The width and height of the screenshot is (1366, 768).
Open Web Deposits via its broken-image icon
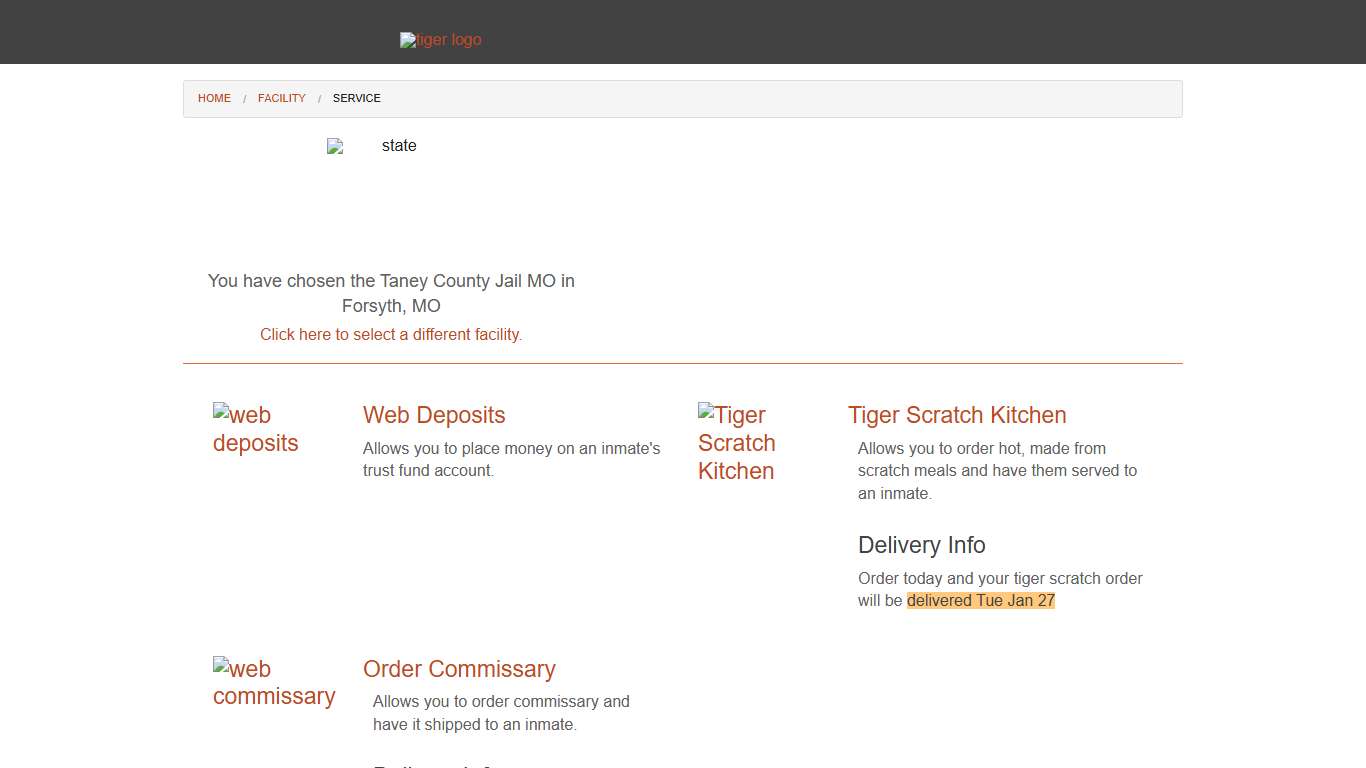pos(255,429)
